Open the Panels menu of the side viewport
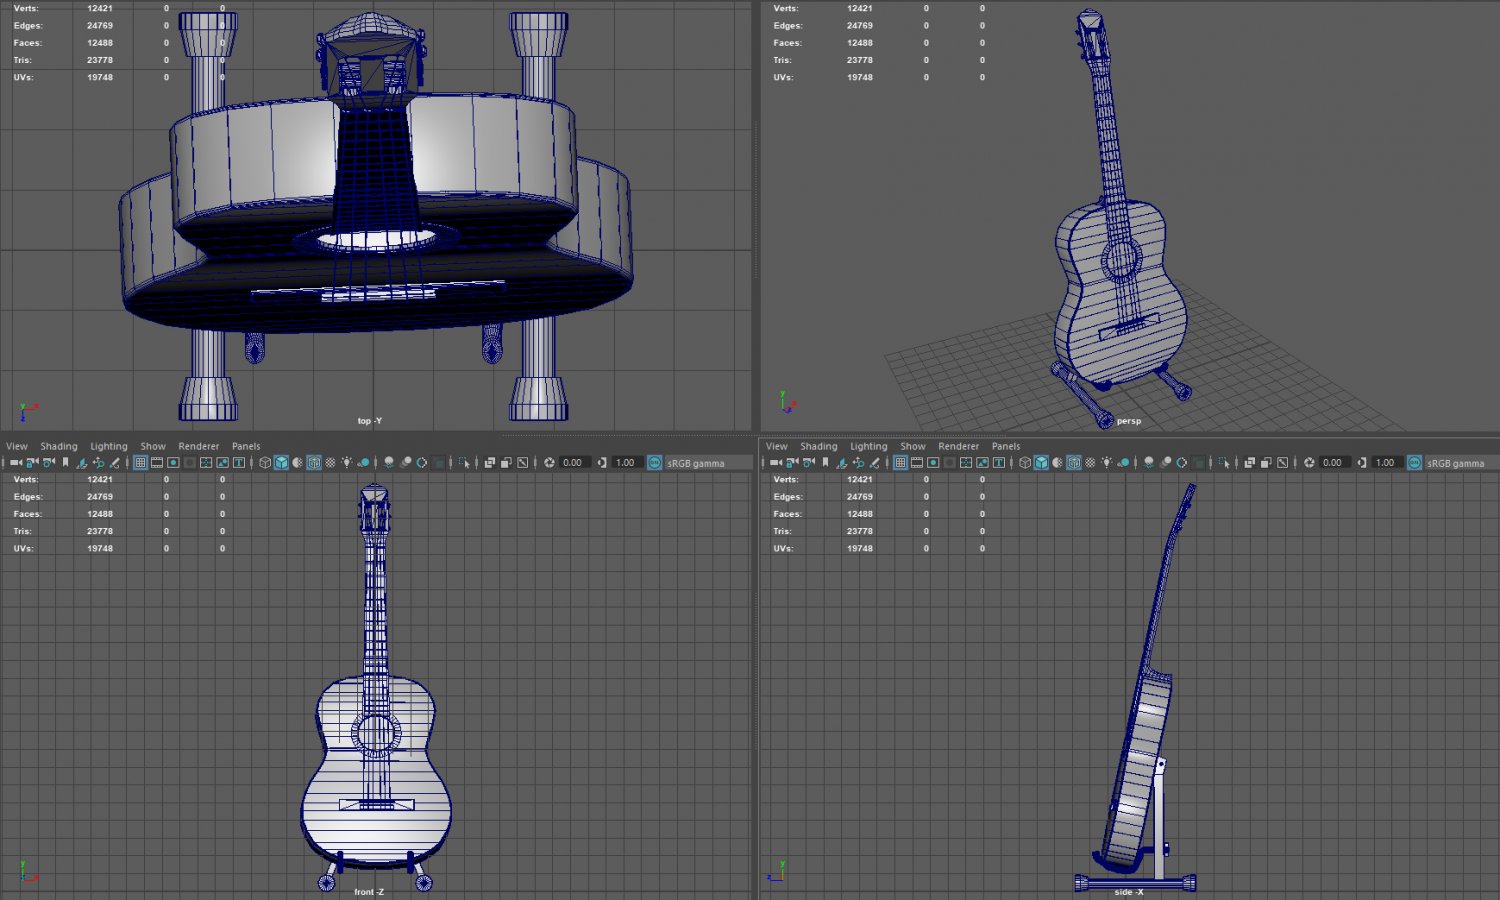1500x900 pixels. 1004,446
